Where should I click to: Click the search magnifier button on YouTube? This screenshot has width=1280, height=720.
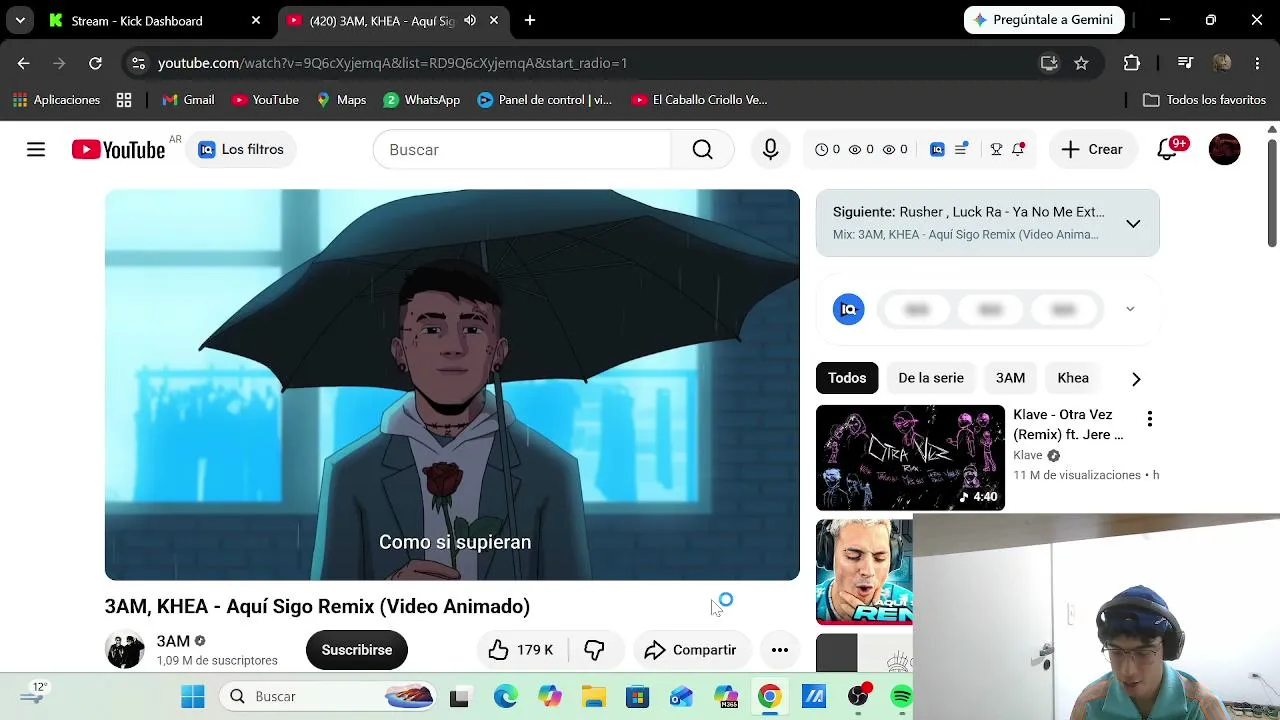coord(702,150)
